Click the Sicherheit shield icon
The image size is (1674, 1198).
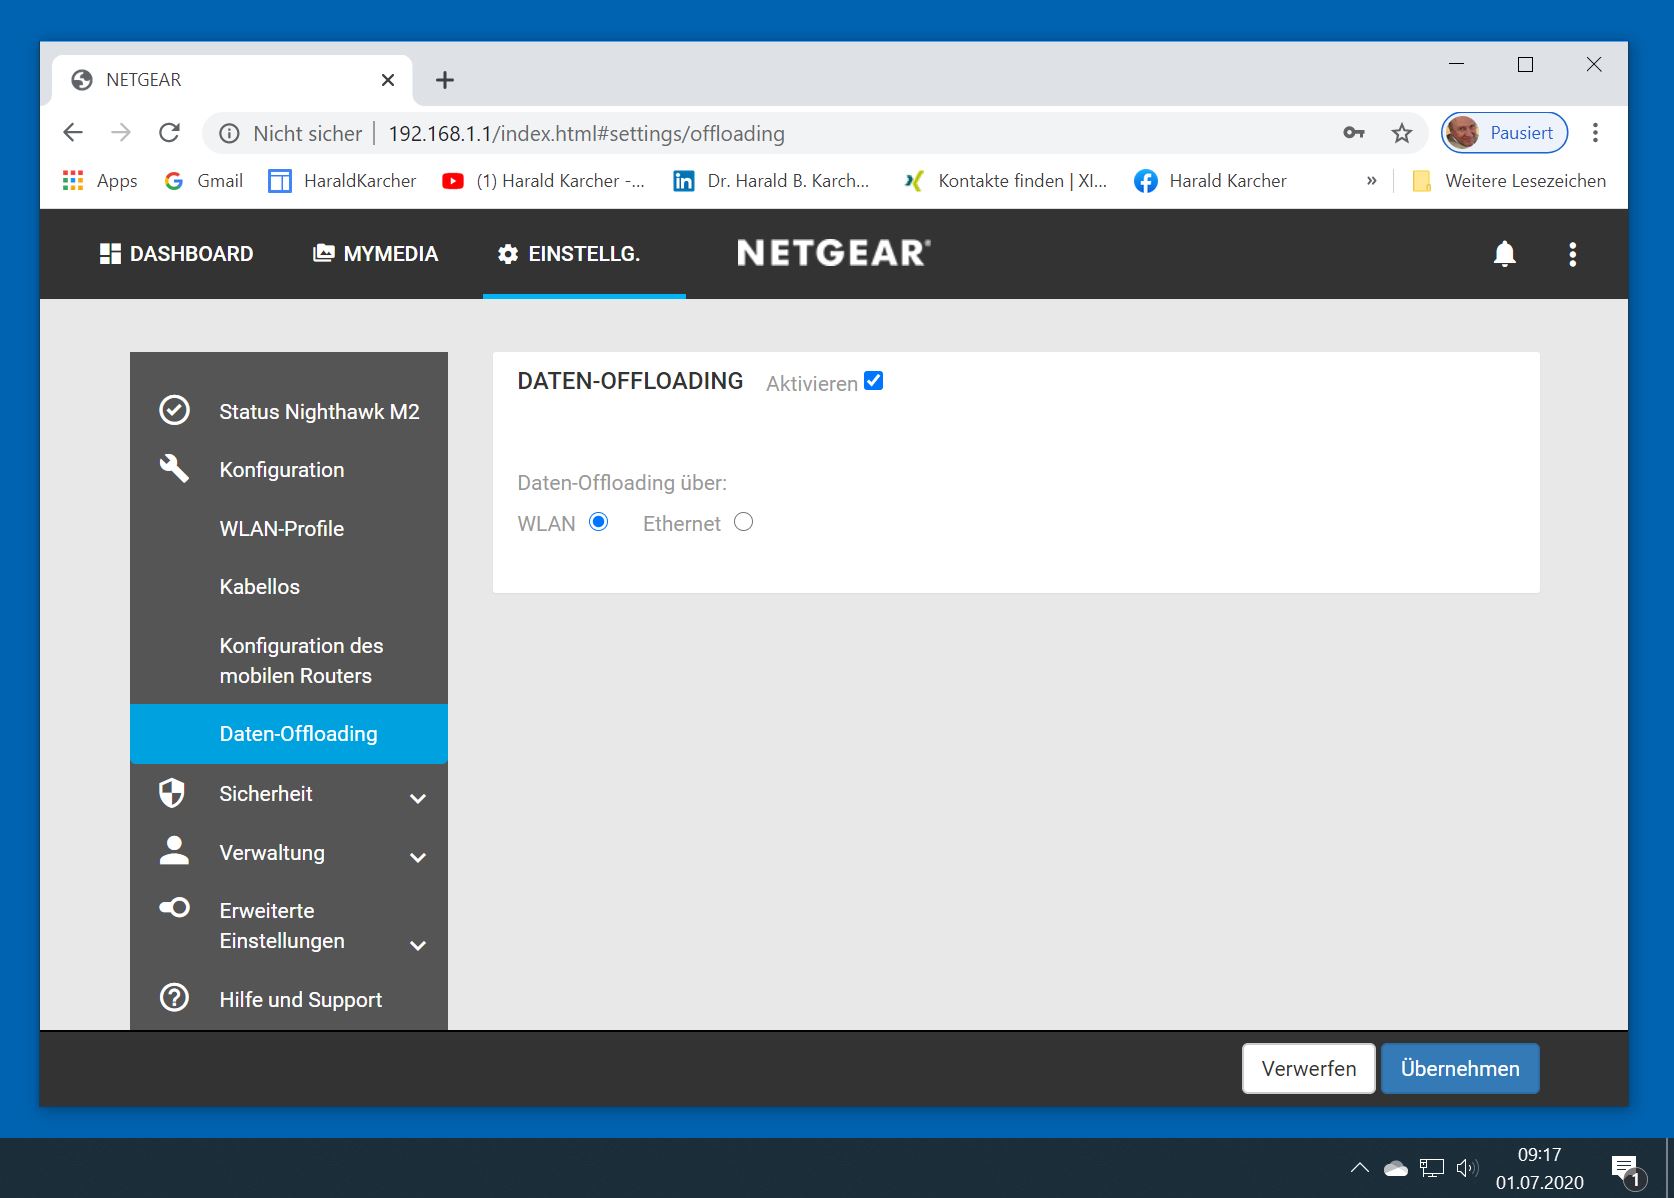(x=172, y=793)
